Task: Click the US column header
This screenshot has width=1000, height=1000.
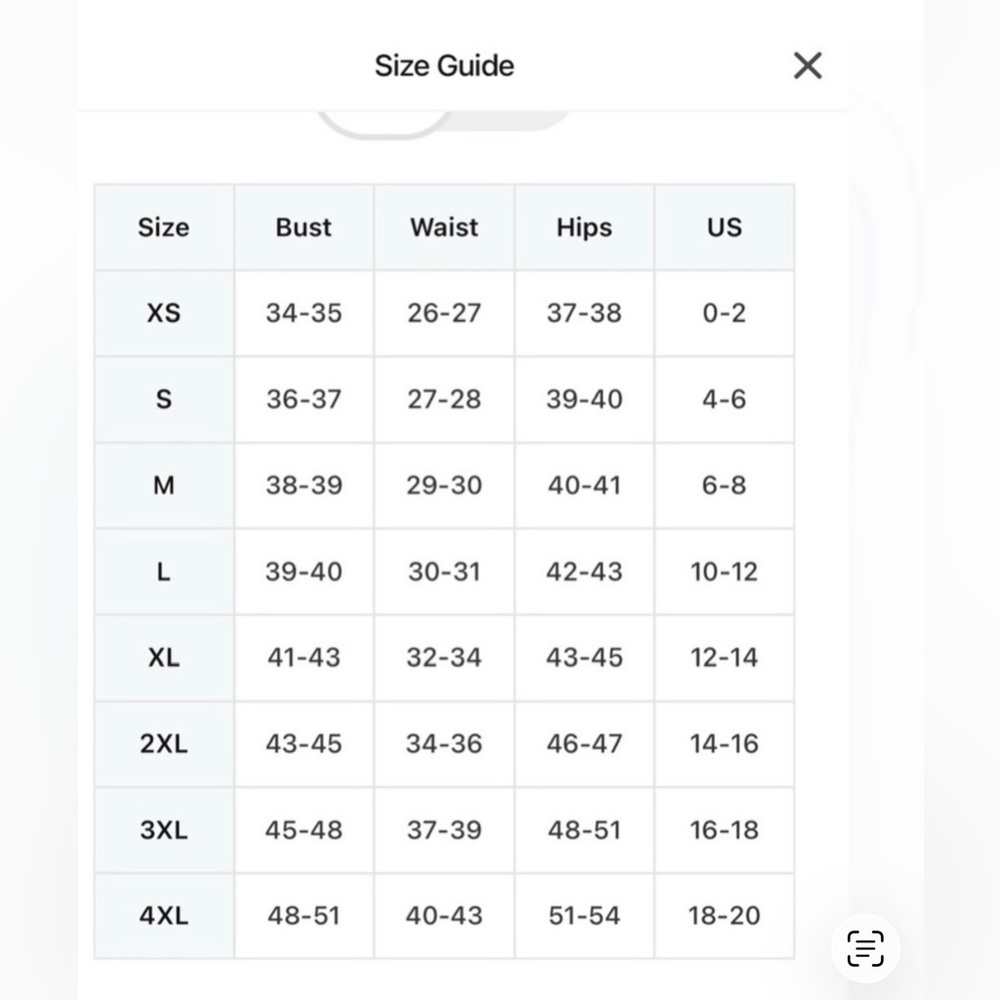Action: click(724, 227)
